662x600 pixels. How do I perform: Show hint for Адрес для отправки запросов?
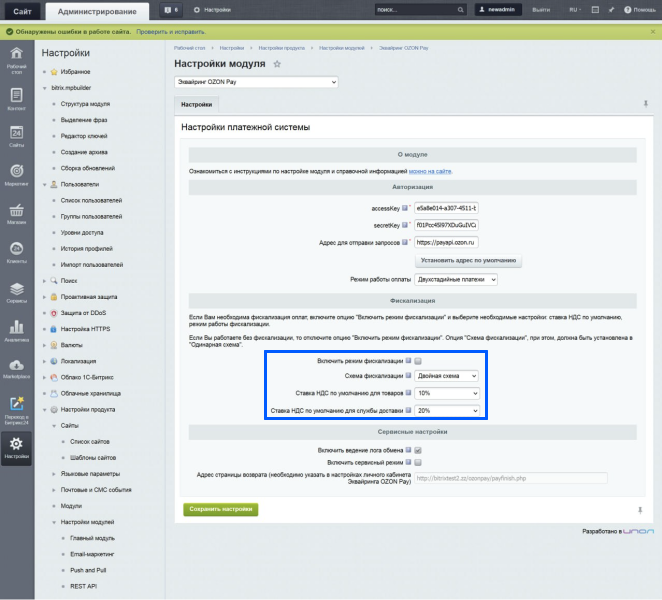(x=405, y=242)
